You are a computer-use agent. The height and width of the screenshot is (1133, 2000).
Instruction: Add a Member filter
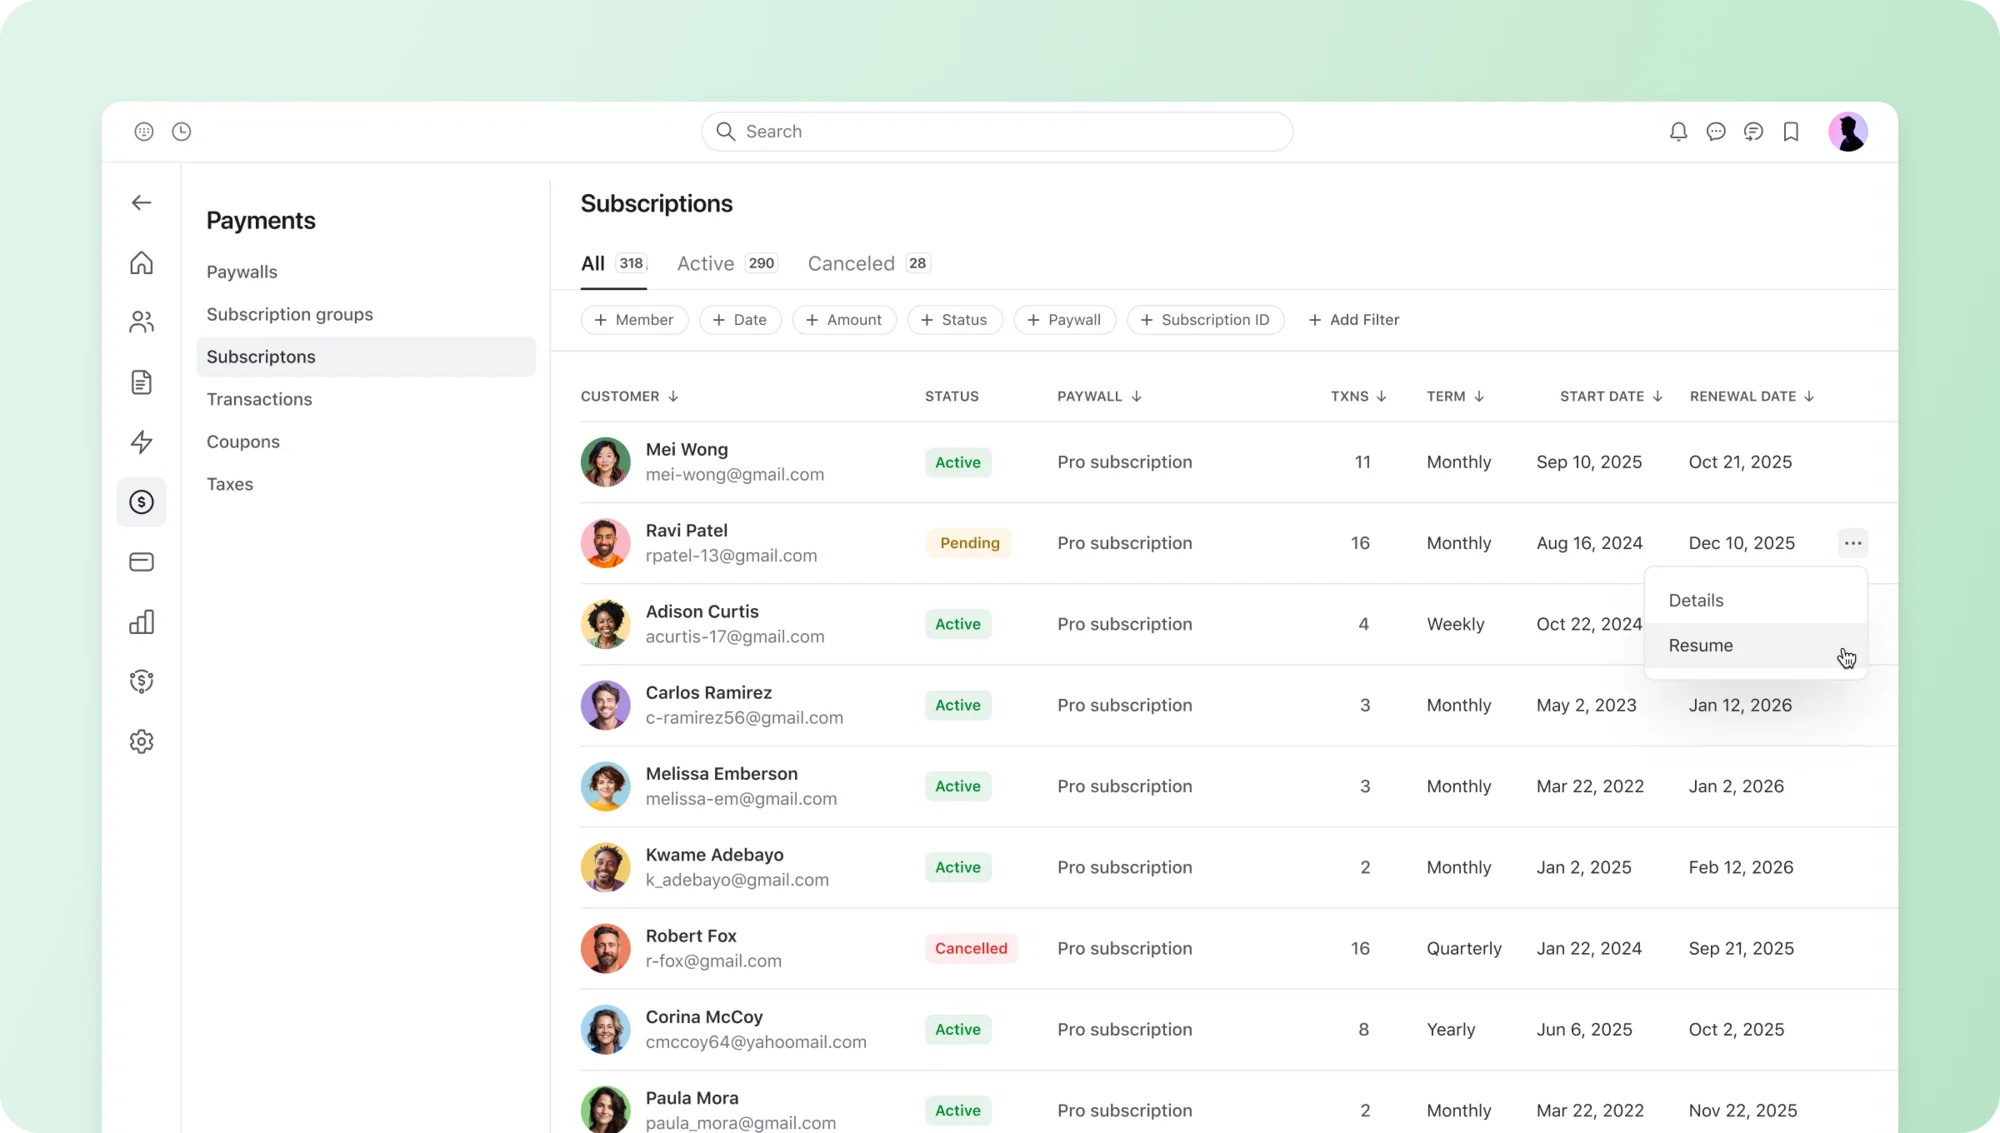634,320
